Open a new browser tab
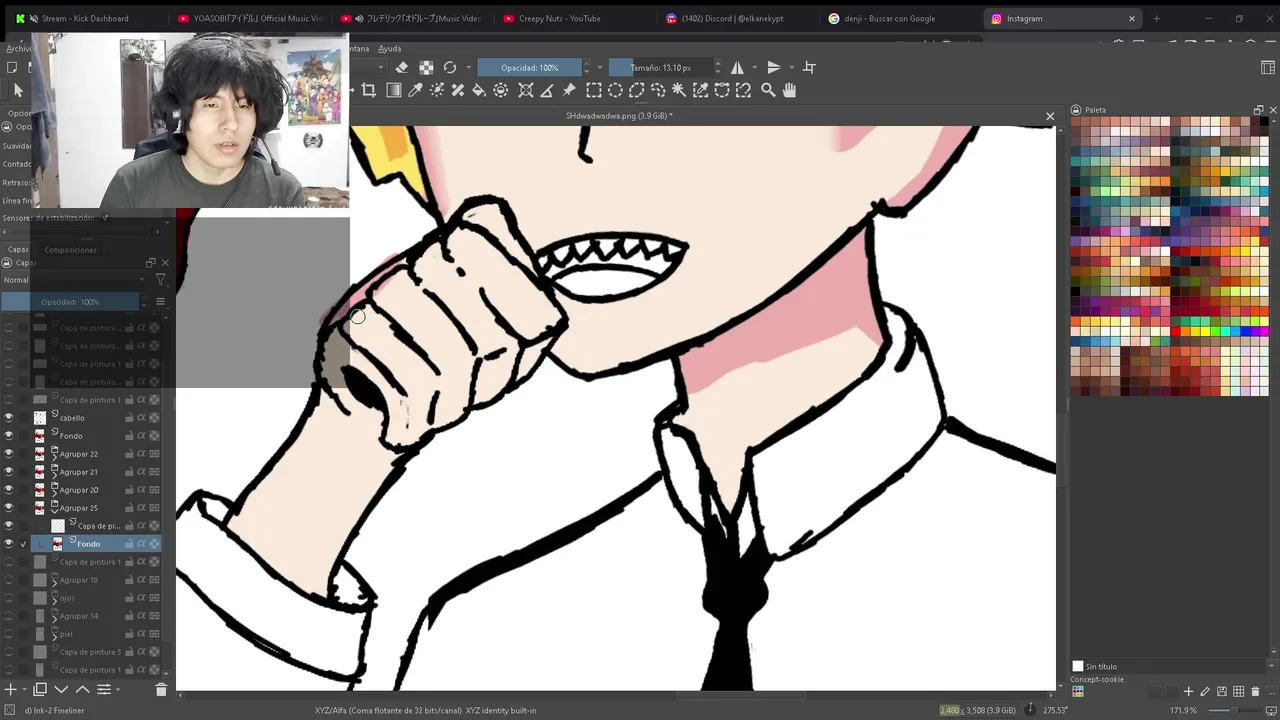This screenshot has height=720, width=1280. (x=1156, y=18)
